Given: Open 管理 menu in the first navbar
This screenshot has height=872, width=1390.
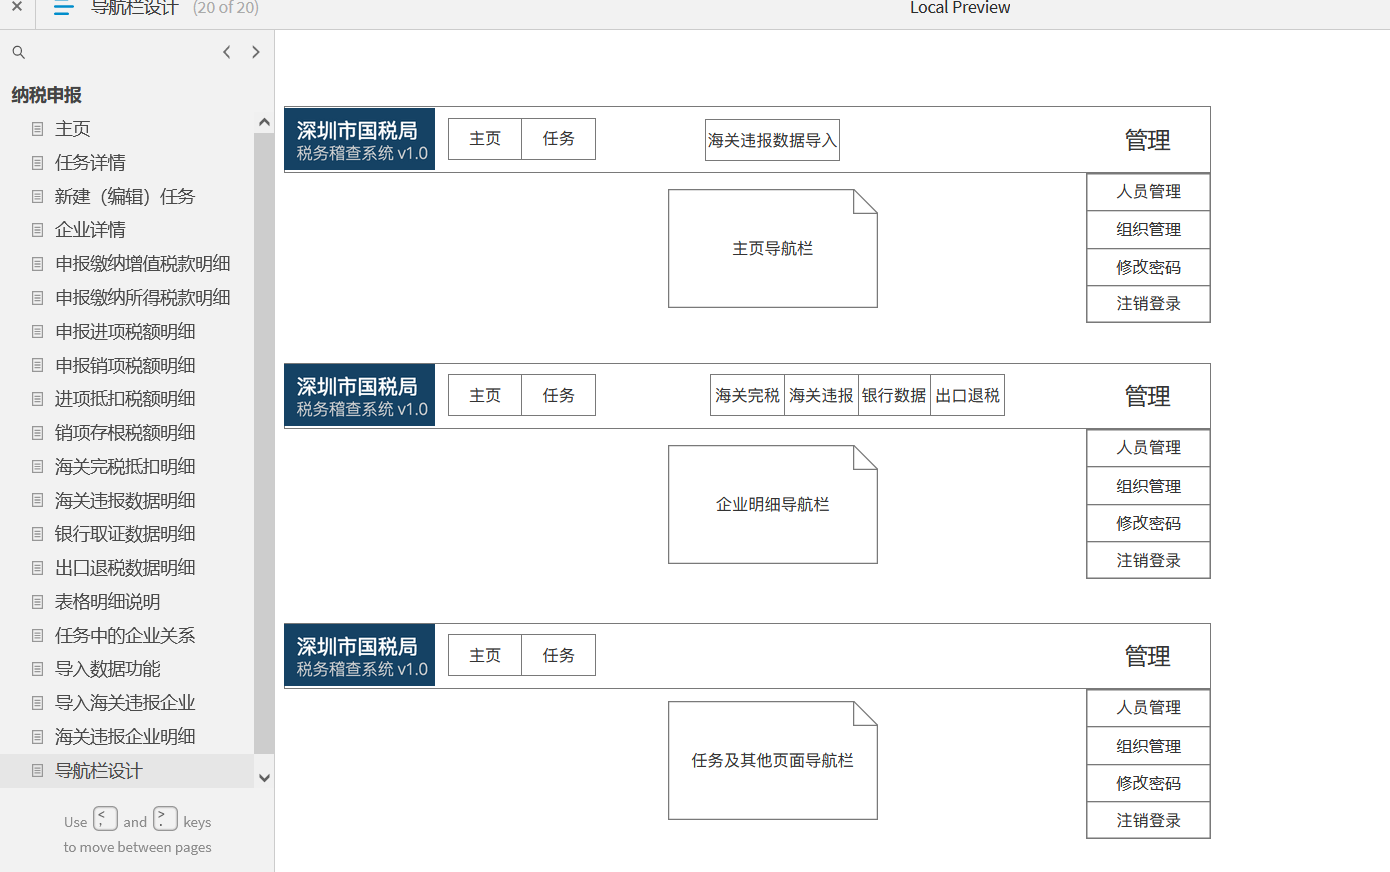Looking at the screenshot, I should [1147, 140].
